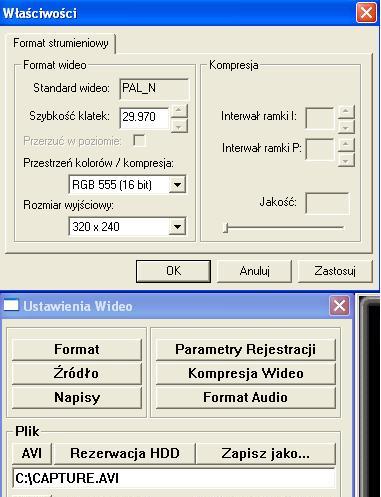Click the Anuluj button

pos(254,271)
